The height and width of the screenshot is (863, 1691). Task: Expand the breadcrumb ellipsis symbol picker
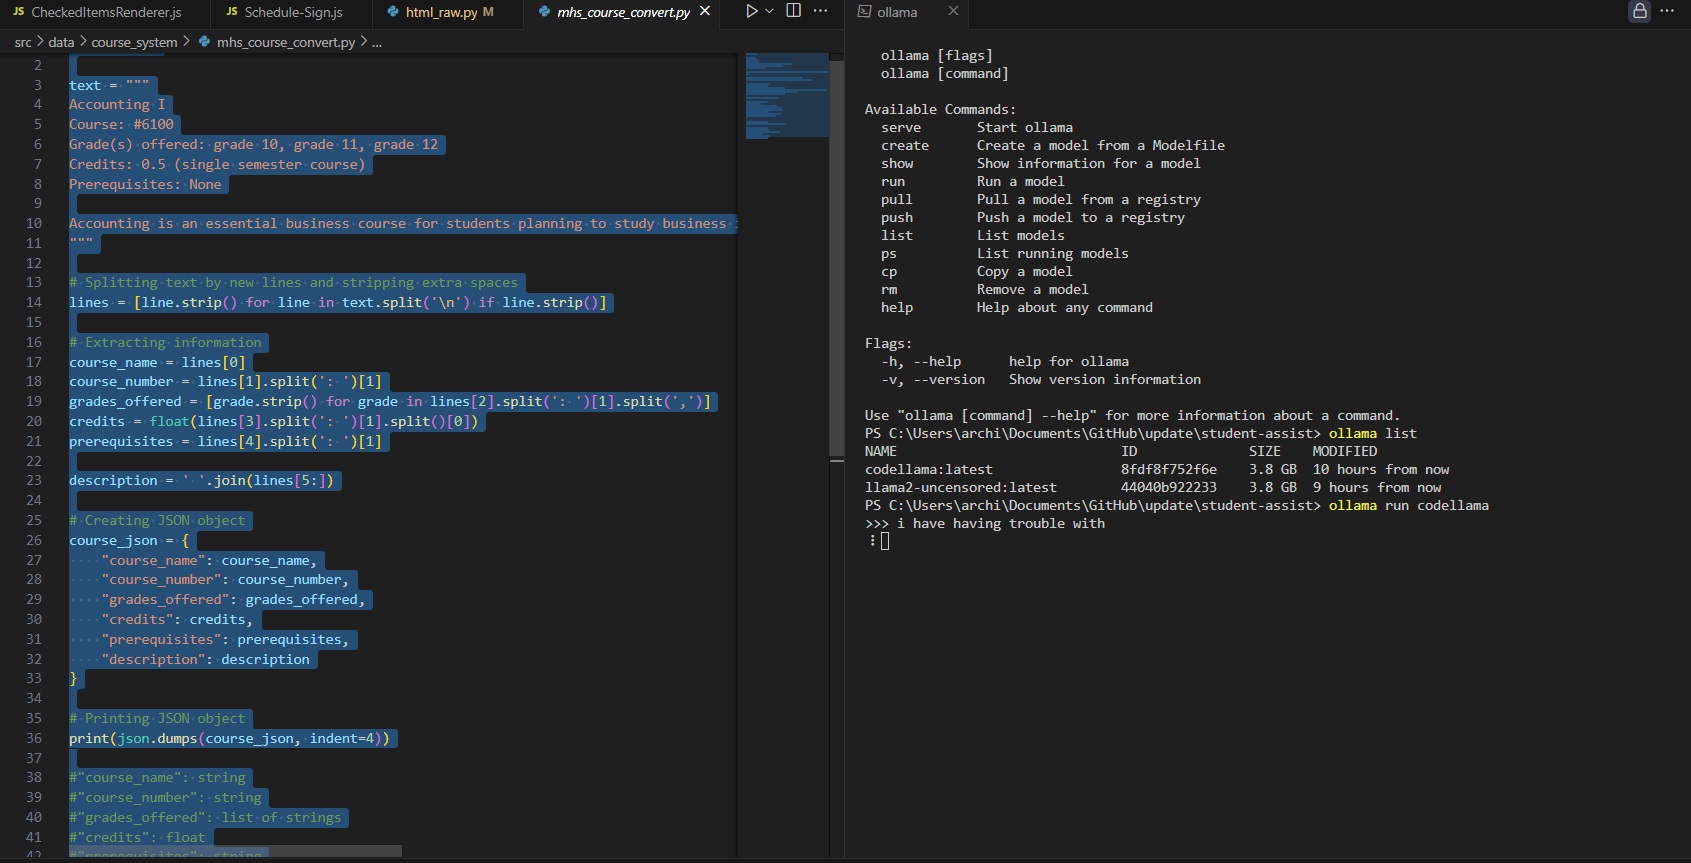(x=377, y=42)
